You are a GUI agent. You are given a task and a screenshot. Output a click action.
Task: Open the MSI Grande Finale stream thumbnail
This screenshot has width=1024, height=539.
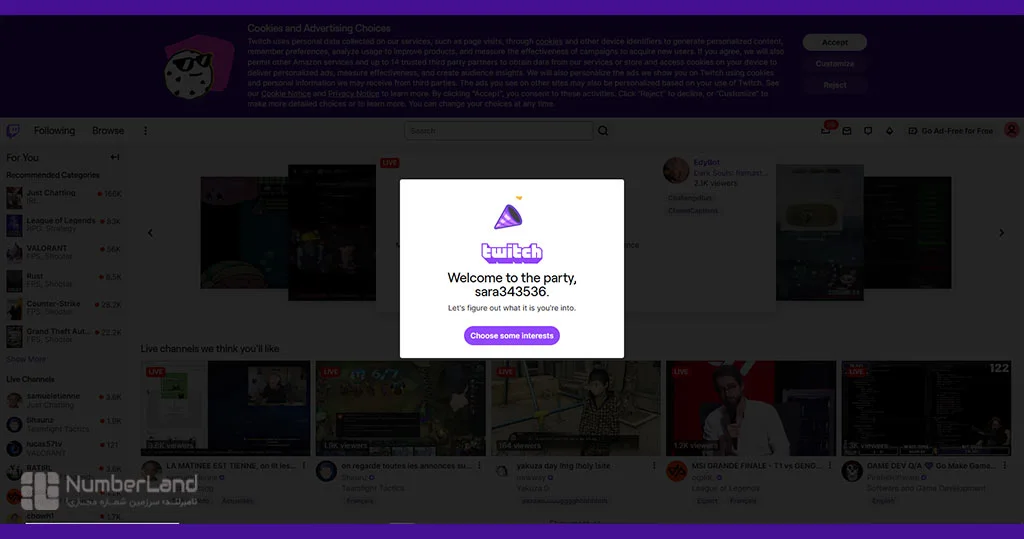[751, 408]
